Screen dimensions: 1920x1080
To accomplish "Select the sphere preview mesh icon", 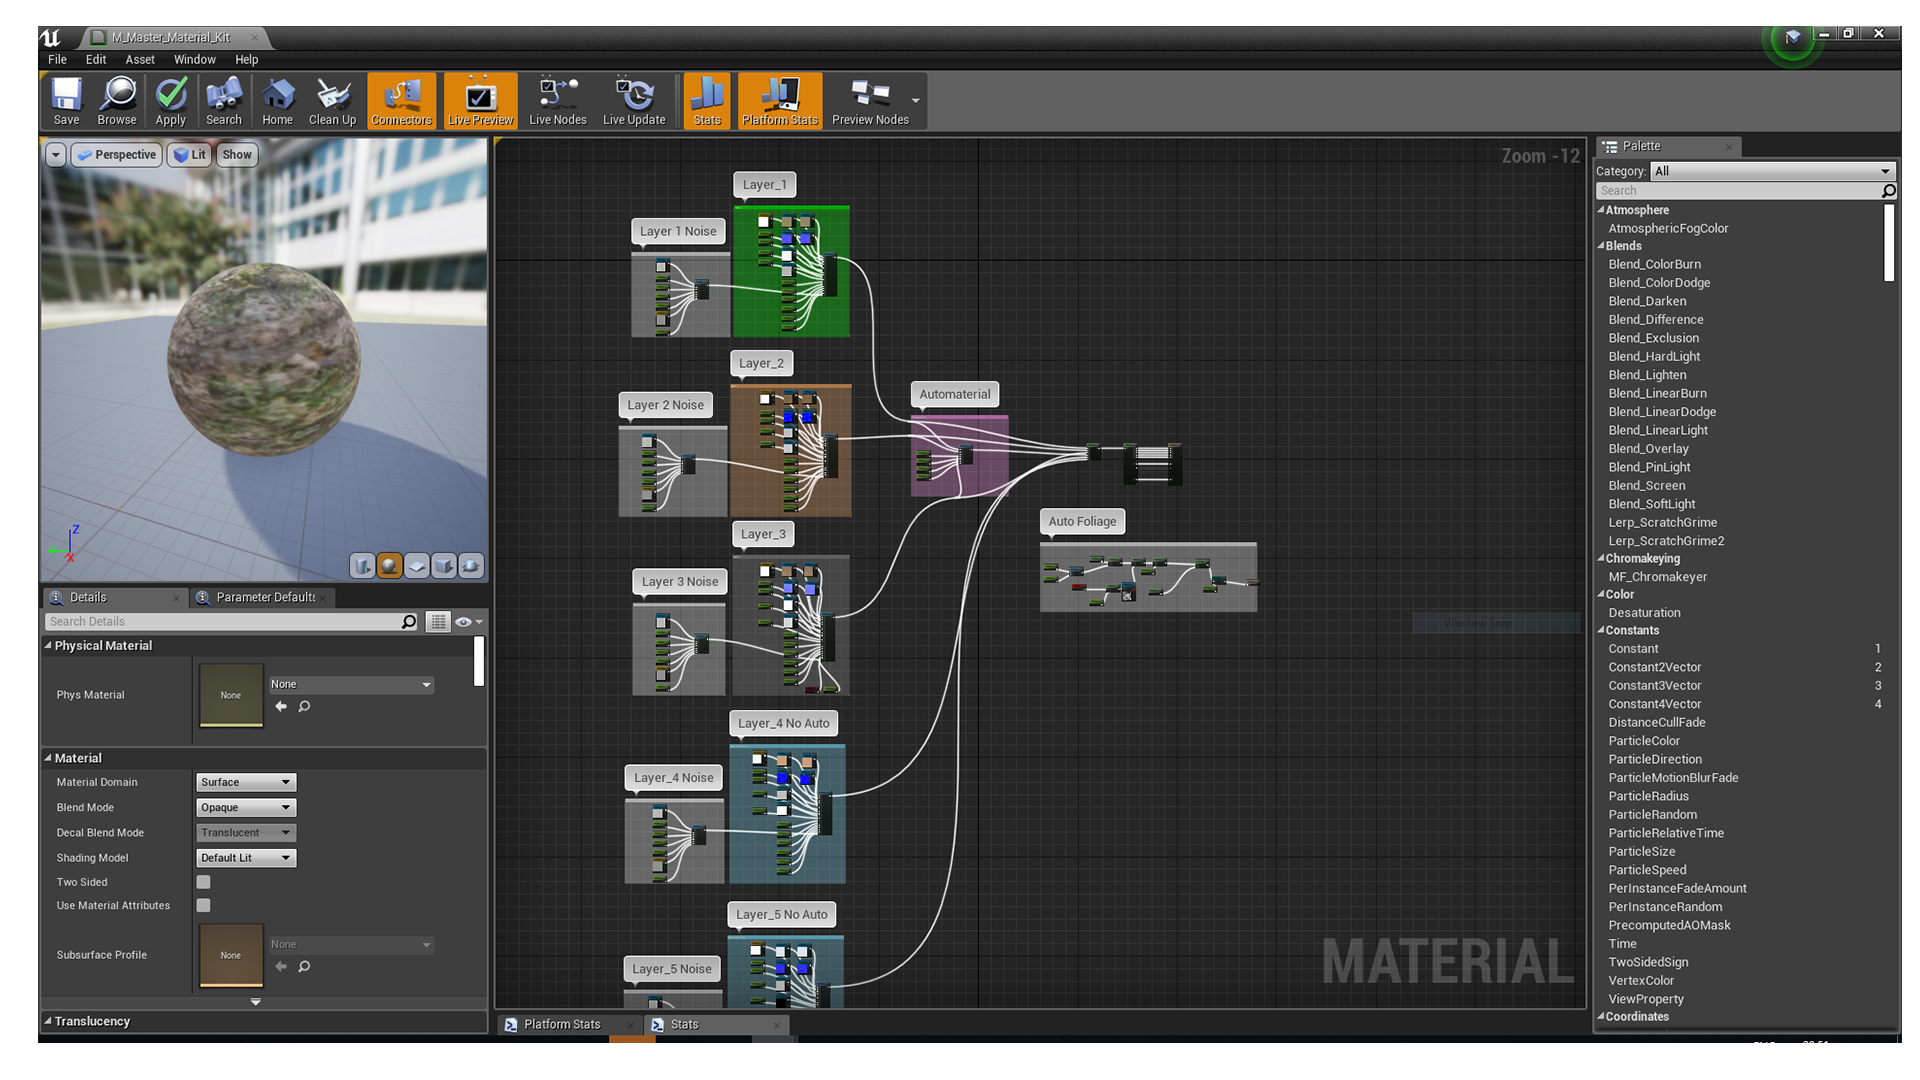I will pos(389,566).
